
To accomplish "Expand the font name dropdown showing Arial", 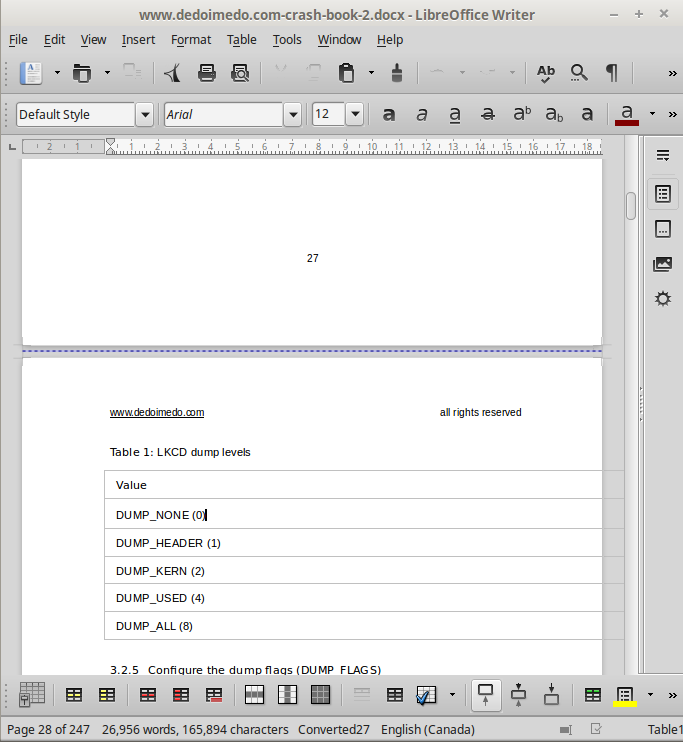I will click(293, 115).
